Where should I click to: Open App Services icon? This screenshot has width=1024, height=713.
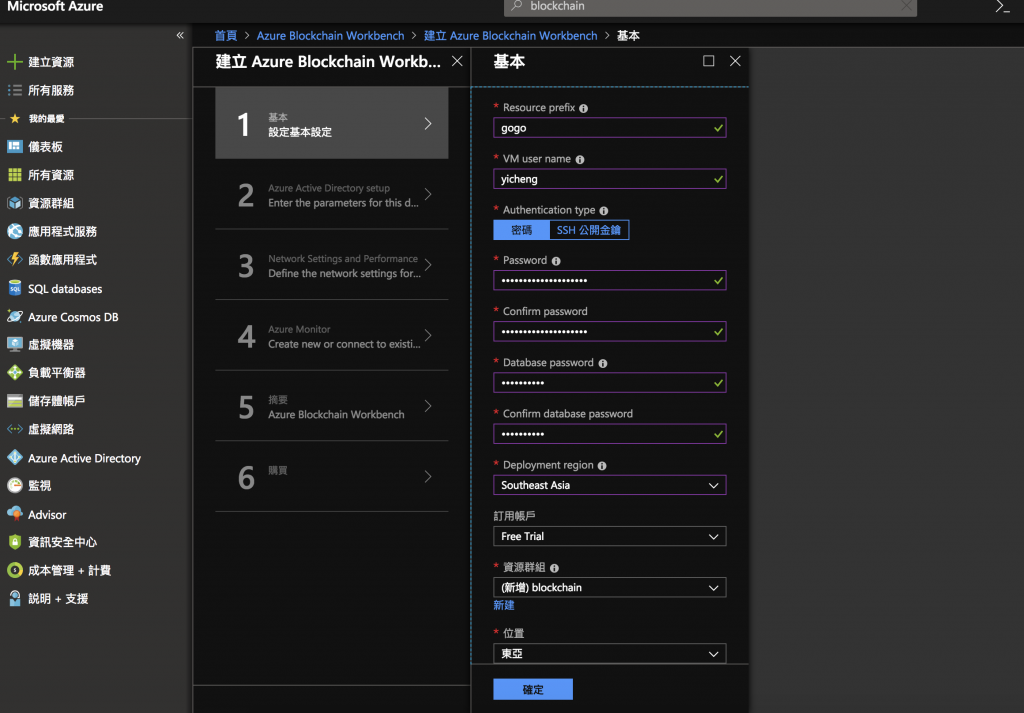(x=14, y=231)
